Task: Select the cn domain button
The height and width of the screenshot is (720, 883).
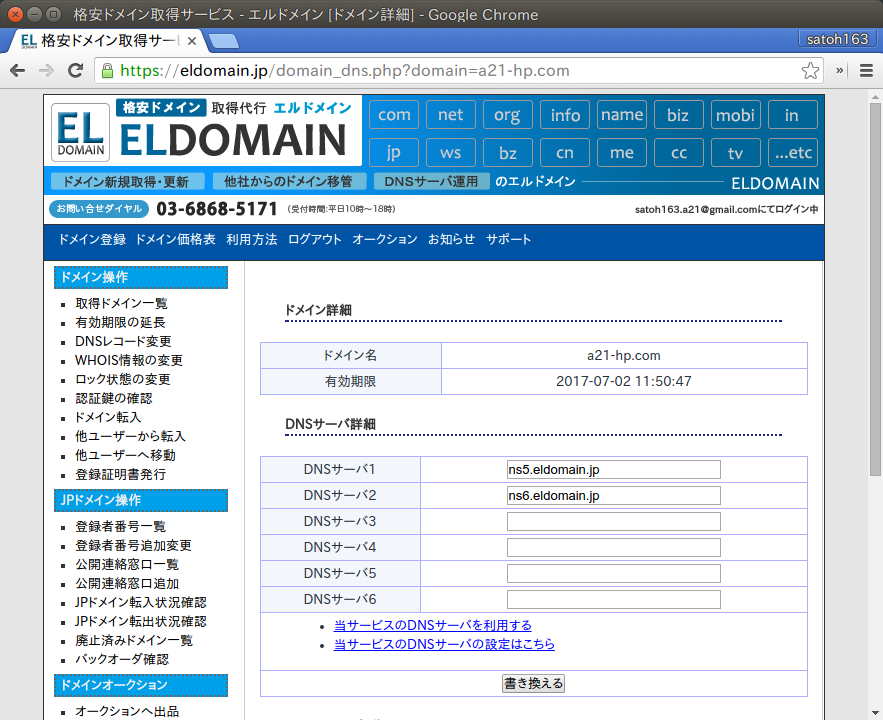Action: tap(565, 153)
